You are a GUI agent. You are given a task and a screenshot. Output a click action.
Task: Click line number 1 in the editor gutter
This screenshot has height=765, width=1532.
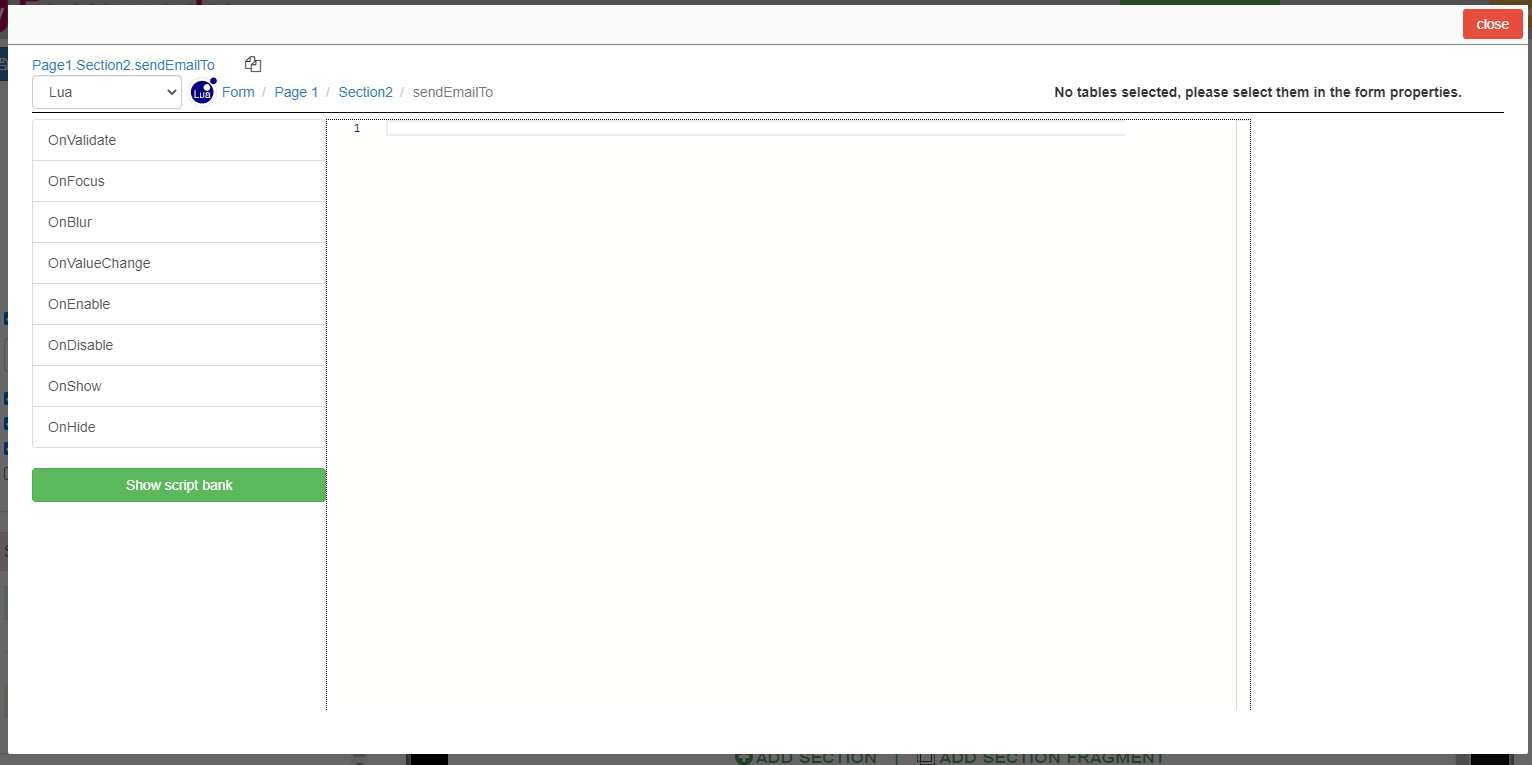357,129
